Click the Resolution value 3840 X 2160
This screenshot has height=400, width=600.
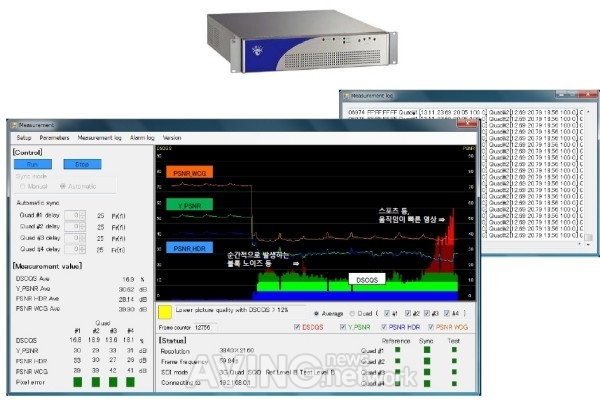(236, 350)
